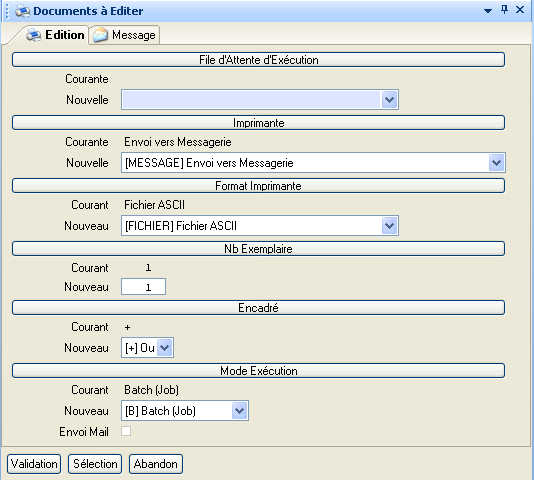Screen dimensions: 534x480
Task: Click the Abandon button
Action: [x=156, y=464]
